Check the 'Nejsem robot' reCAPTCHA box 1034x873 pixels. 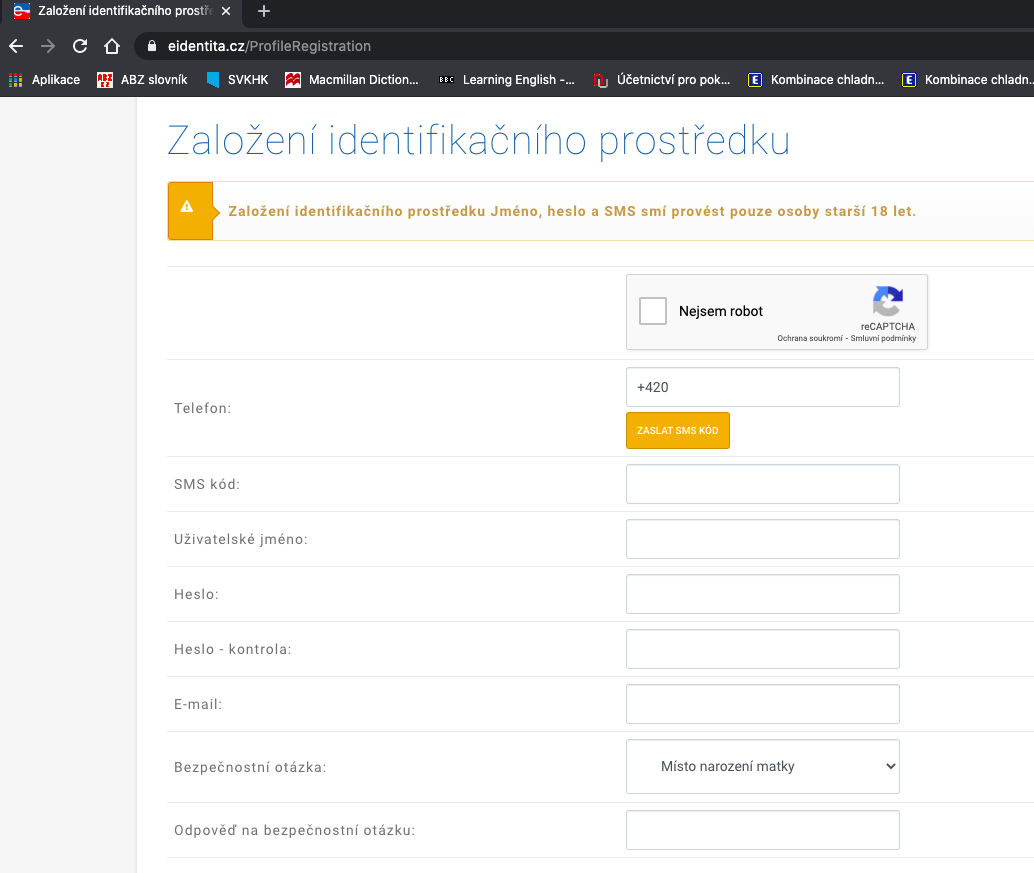pyautogui.click(x=653, y=311)
